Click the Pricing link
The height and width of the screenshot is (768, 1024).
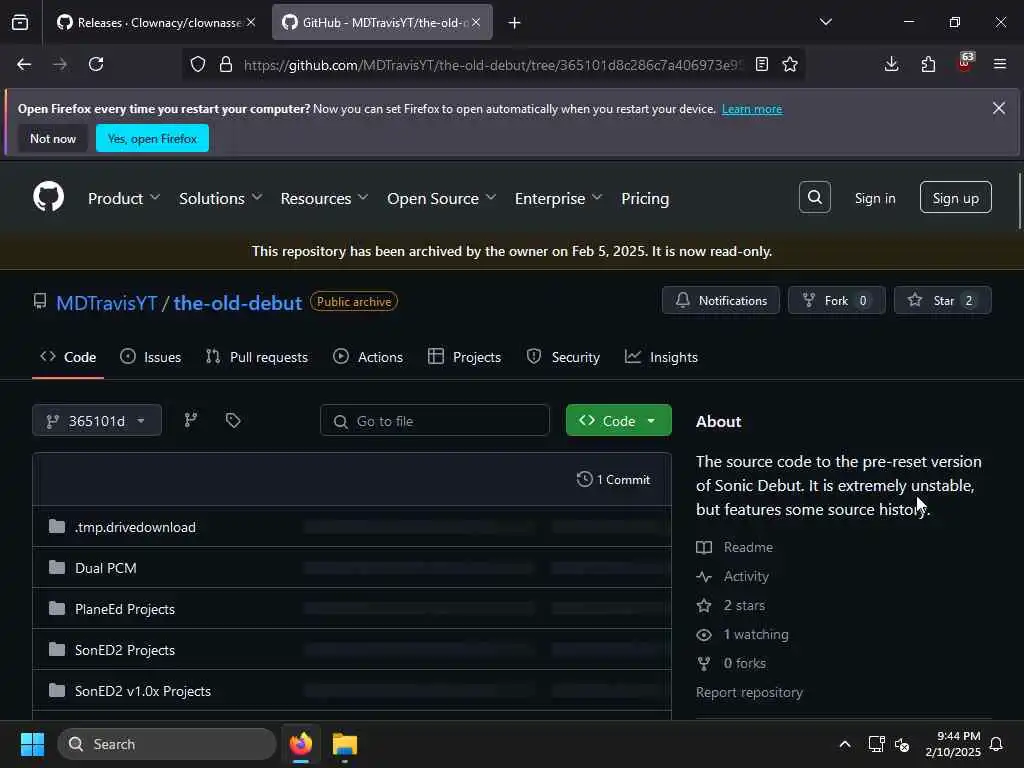[x=645, y=198]
